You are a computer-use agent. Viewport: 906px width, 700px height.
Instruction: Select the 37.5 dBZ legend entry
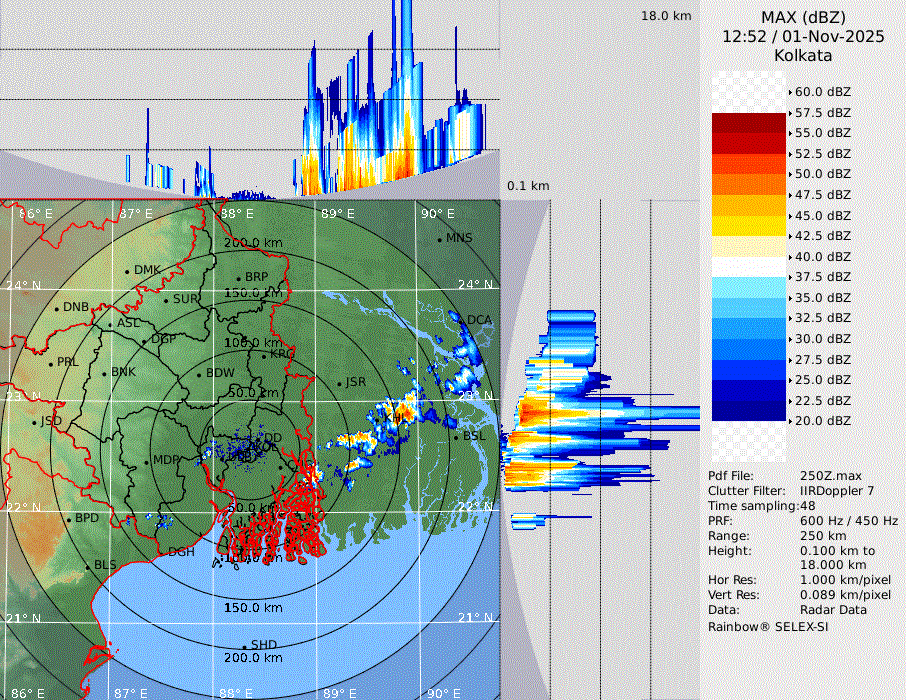823,277
